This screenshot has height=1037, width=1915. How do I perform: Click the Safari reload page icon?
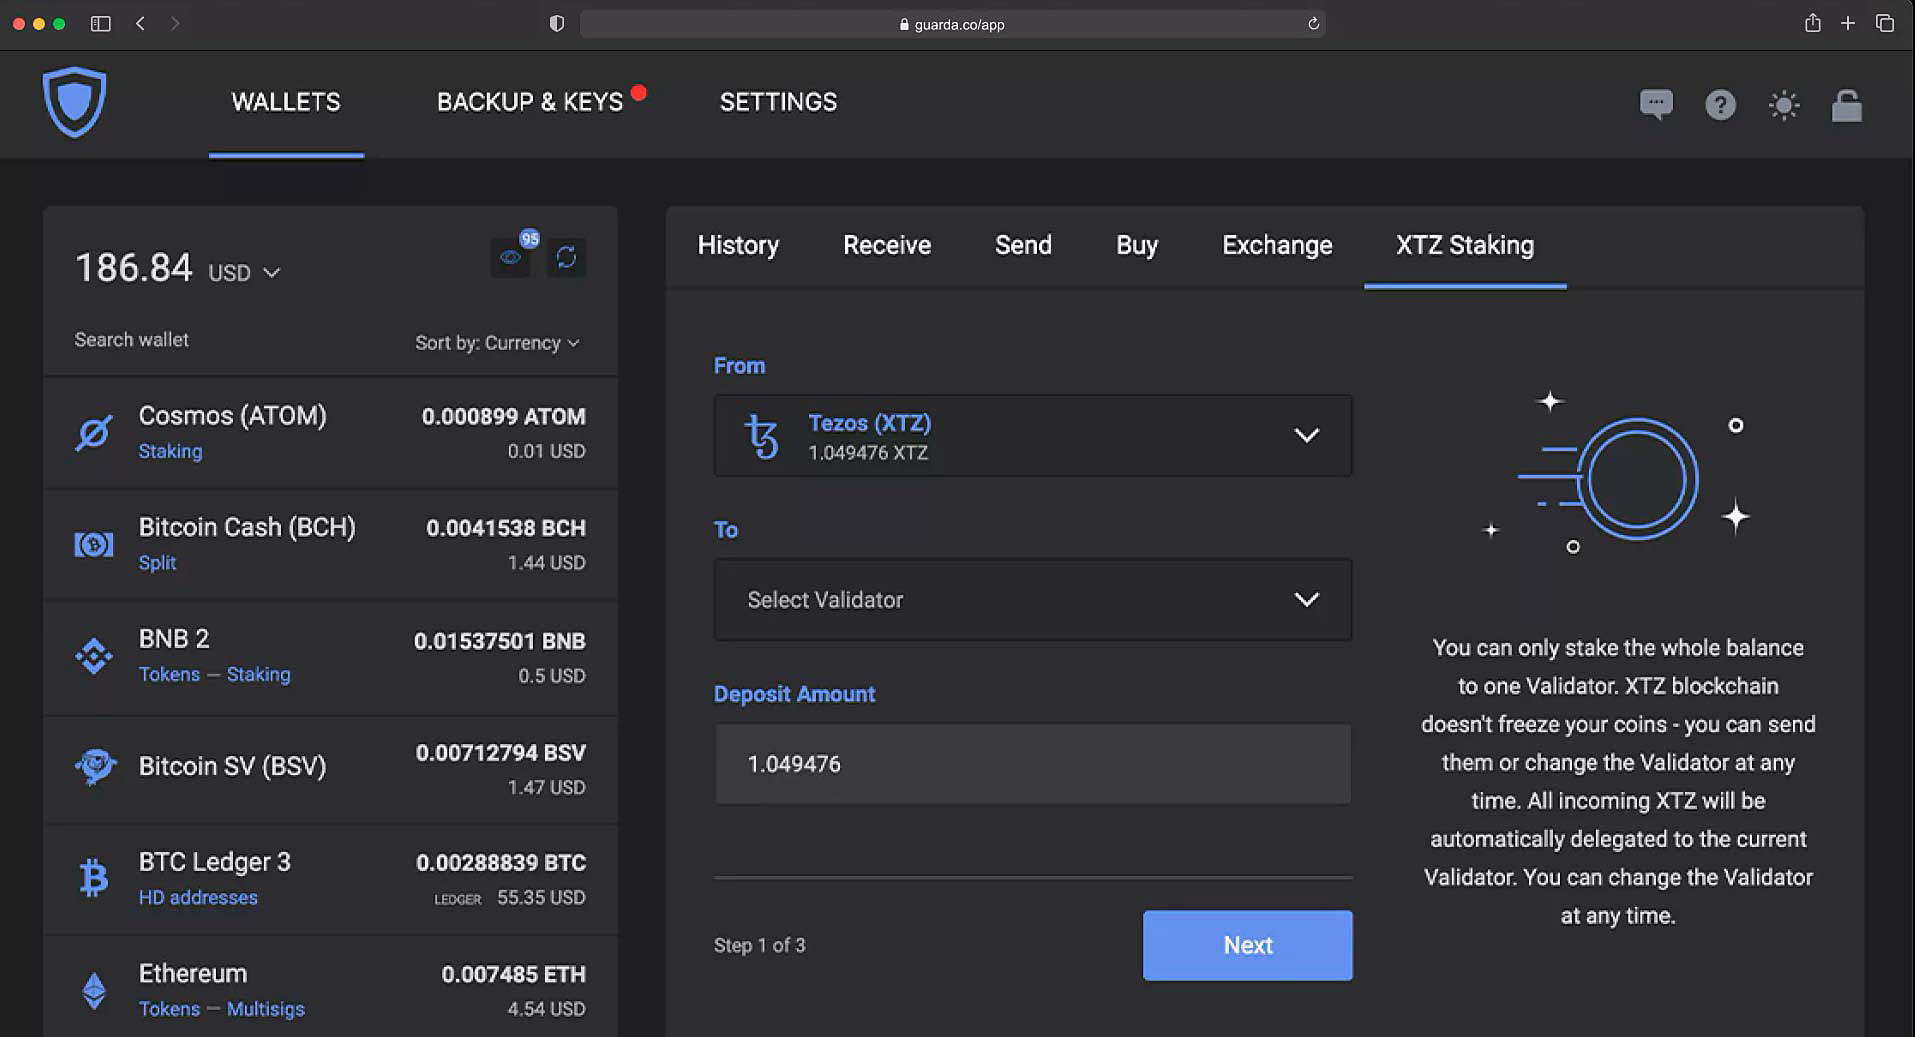click(x=1313, y=24)
